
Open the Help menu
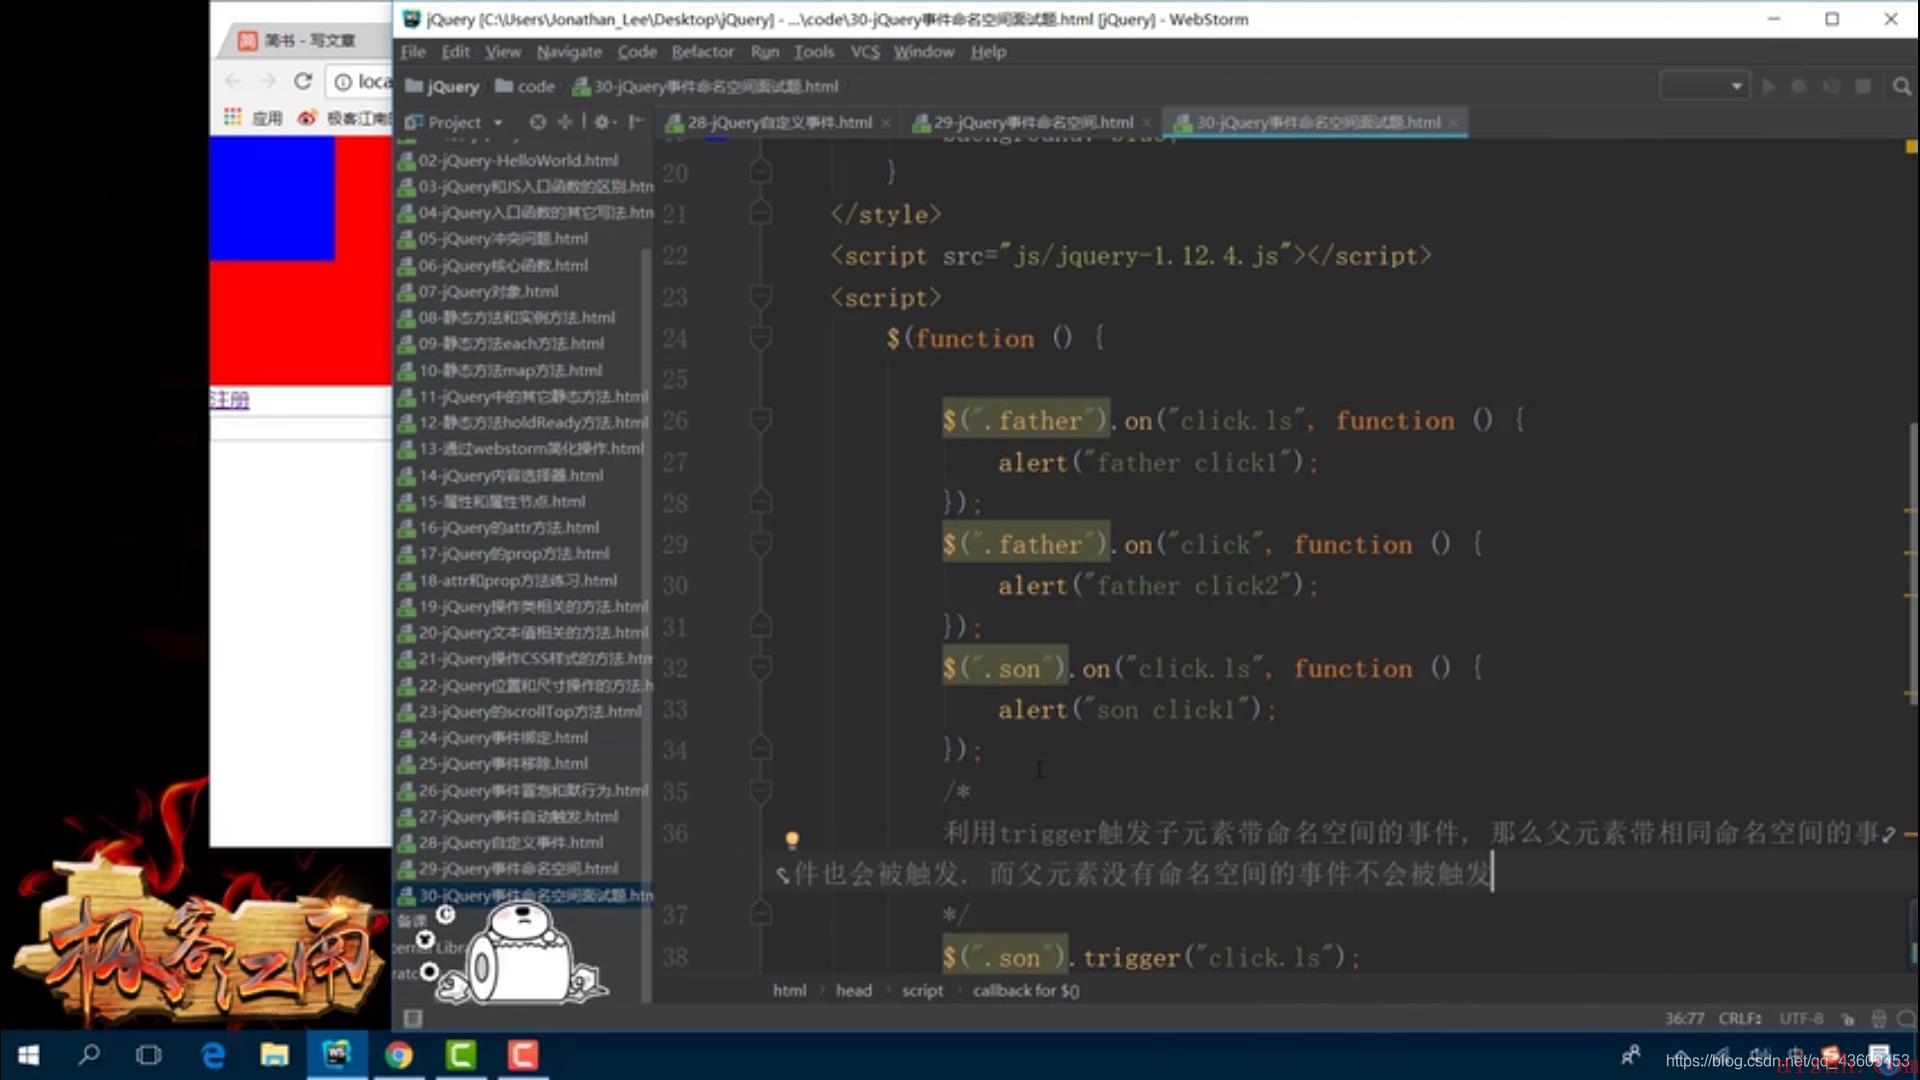click(x=988, y=52)
